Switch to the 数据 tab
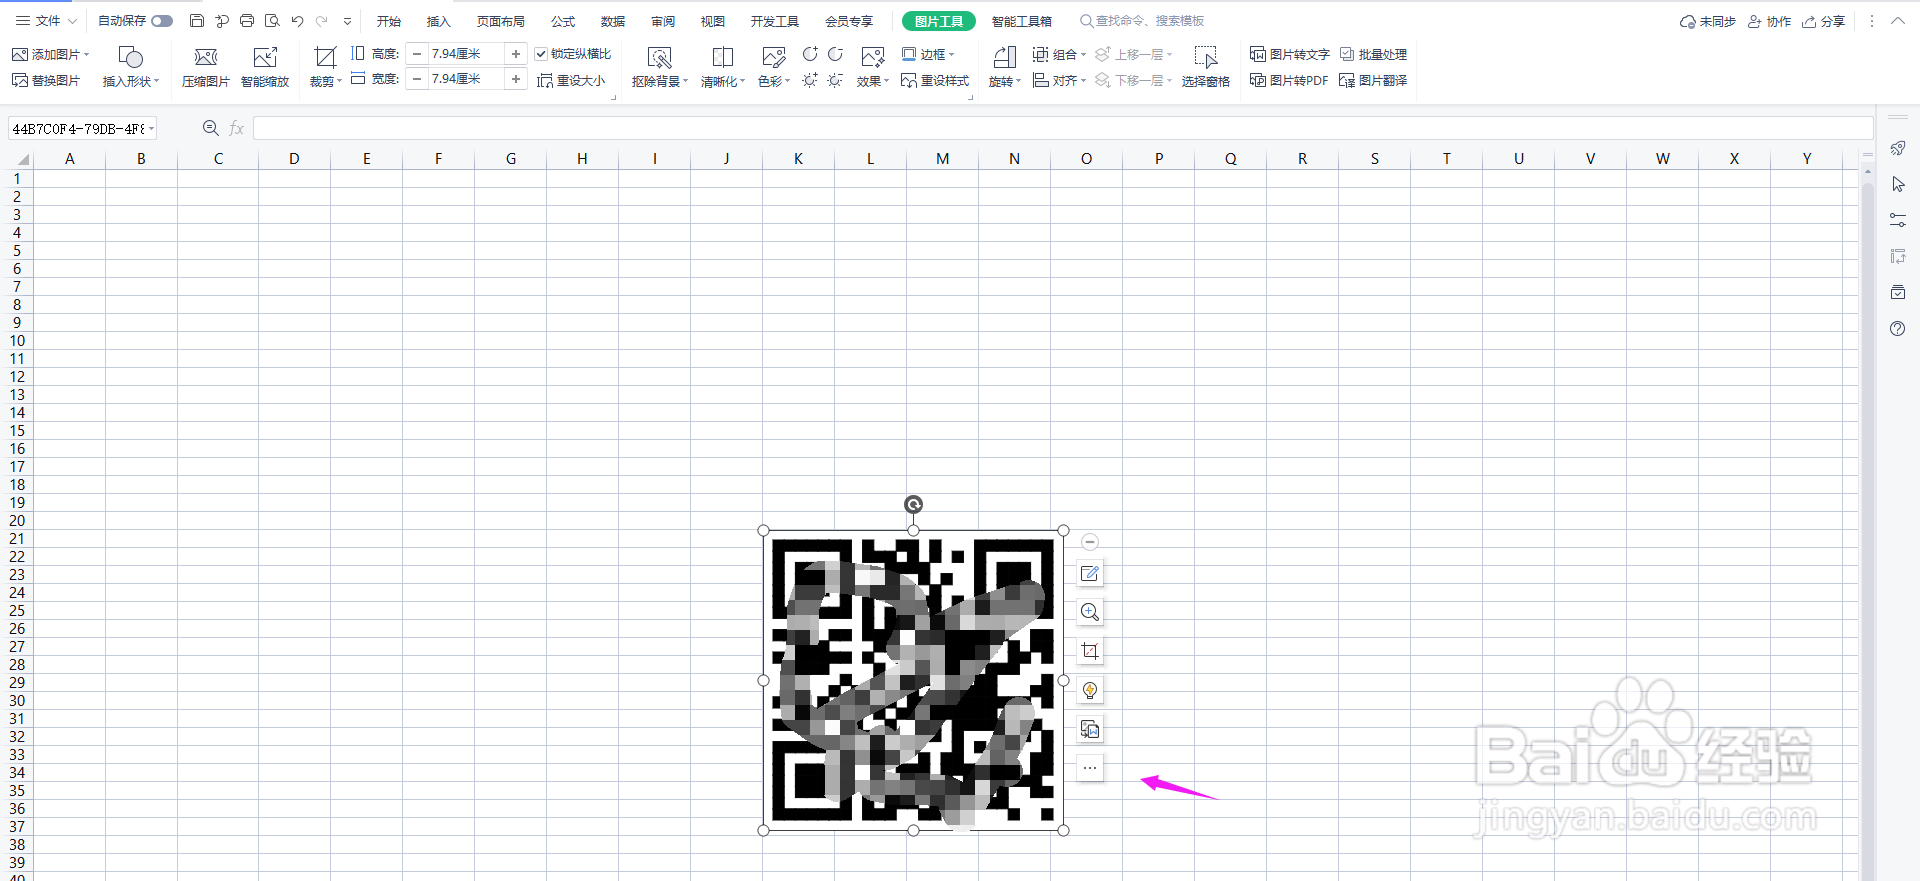This screenshot has height=881, width=1920. [613, 21]
